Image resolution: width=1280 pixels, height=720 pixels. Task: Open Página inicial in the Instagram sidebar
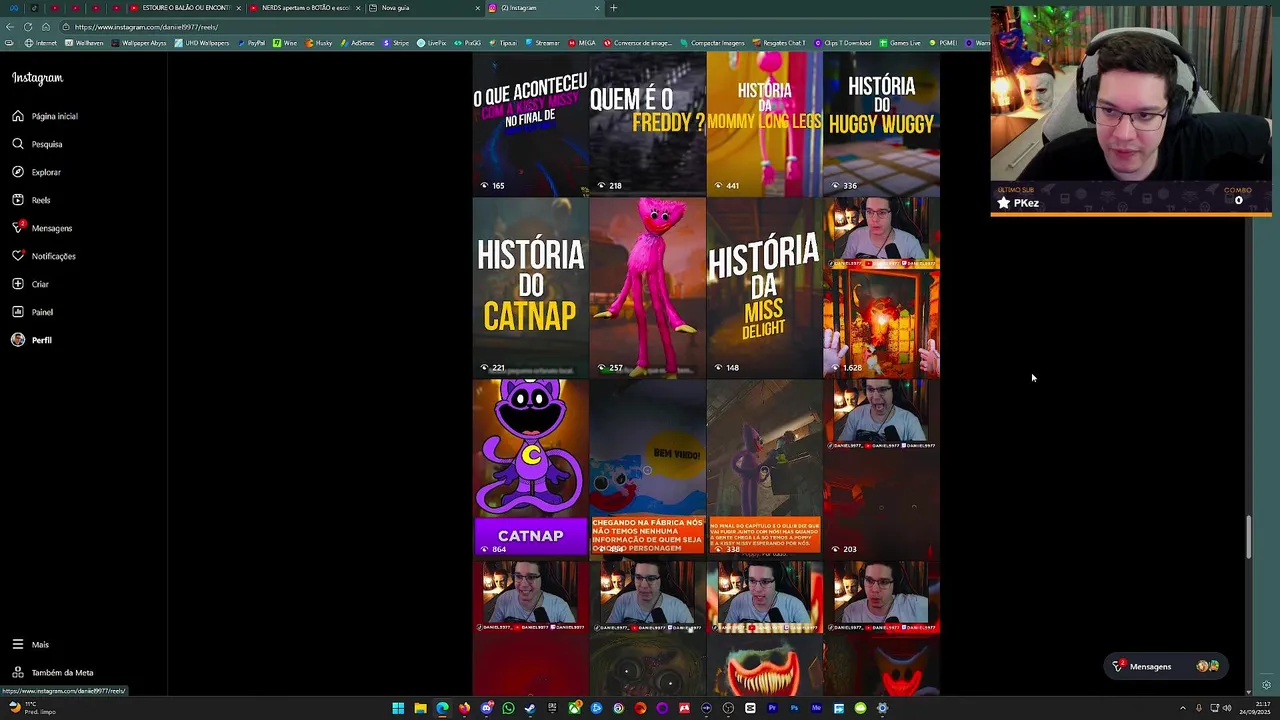(45, 116)
